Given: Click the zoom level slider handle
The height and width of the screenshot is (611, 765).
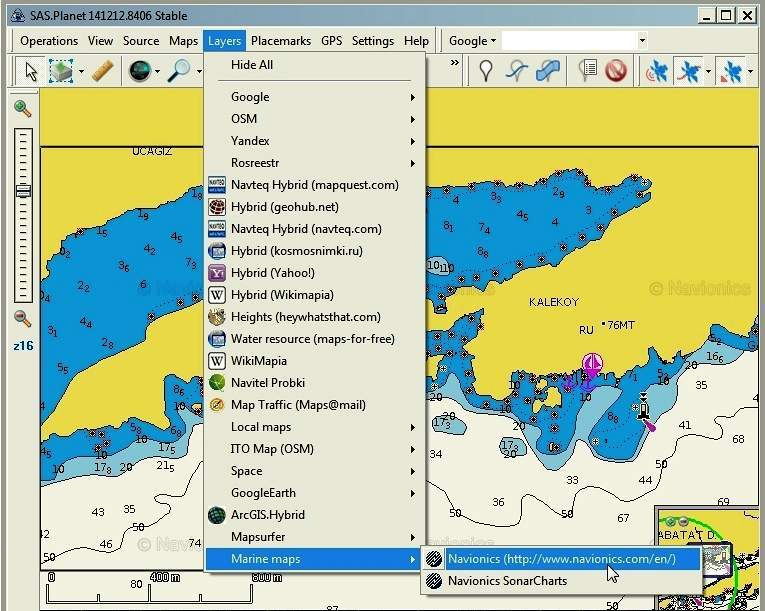Looking at the screenshot, I should [23, 190].
